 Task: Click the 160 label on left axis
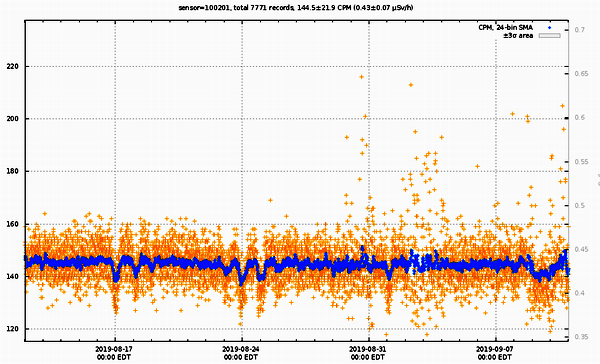12,224
